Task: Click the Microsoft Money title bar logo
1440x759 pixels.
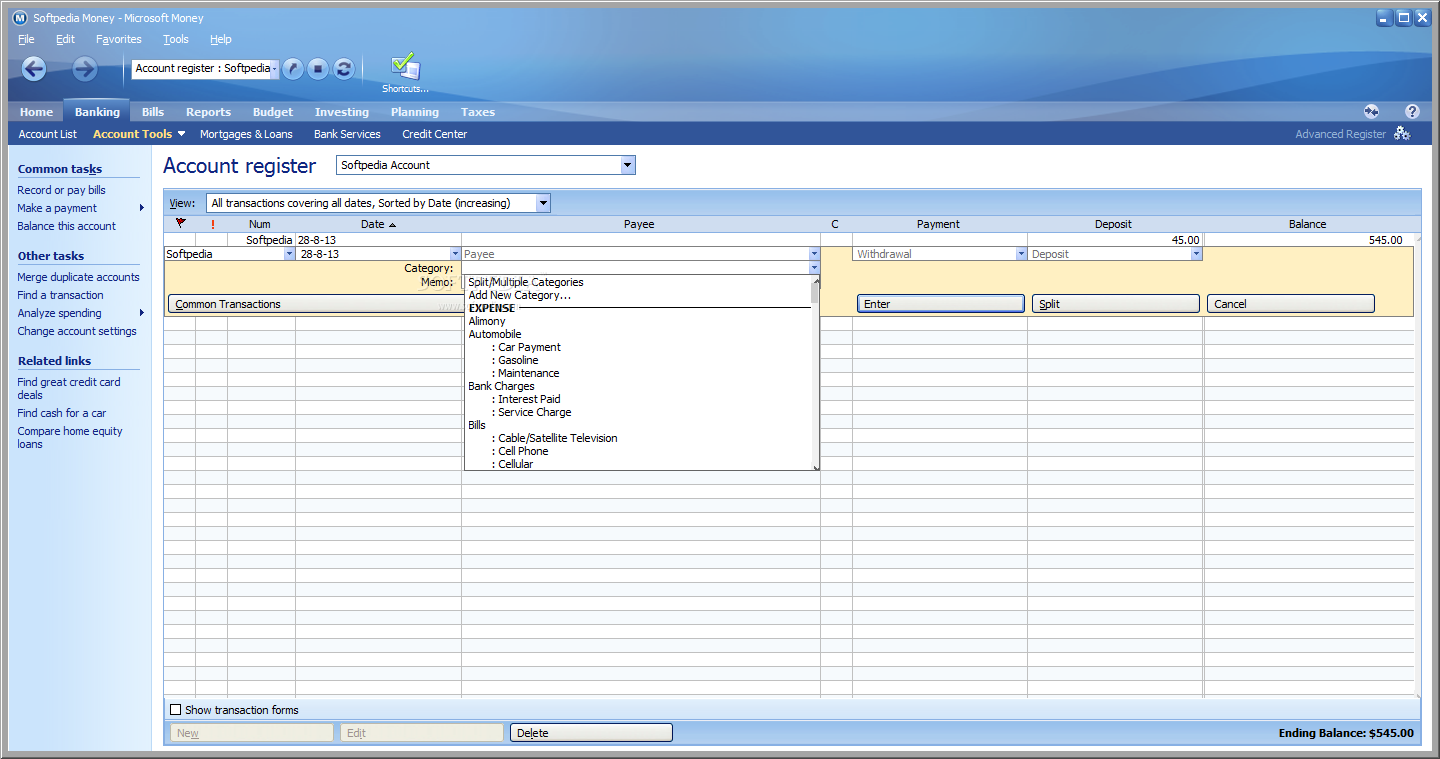Action: point(19,18)
